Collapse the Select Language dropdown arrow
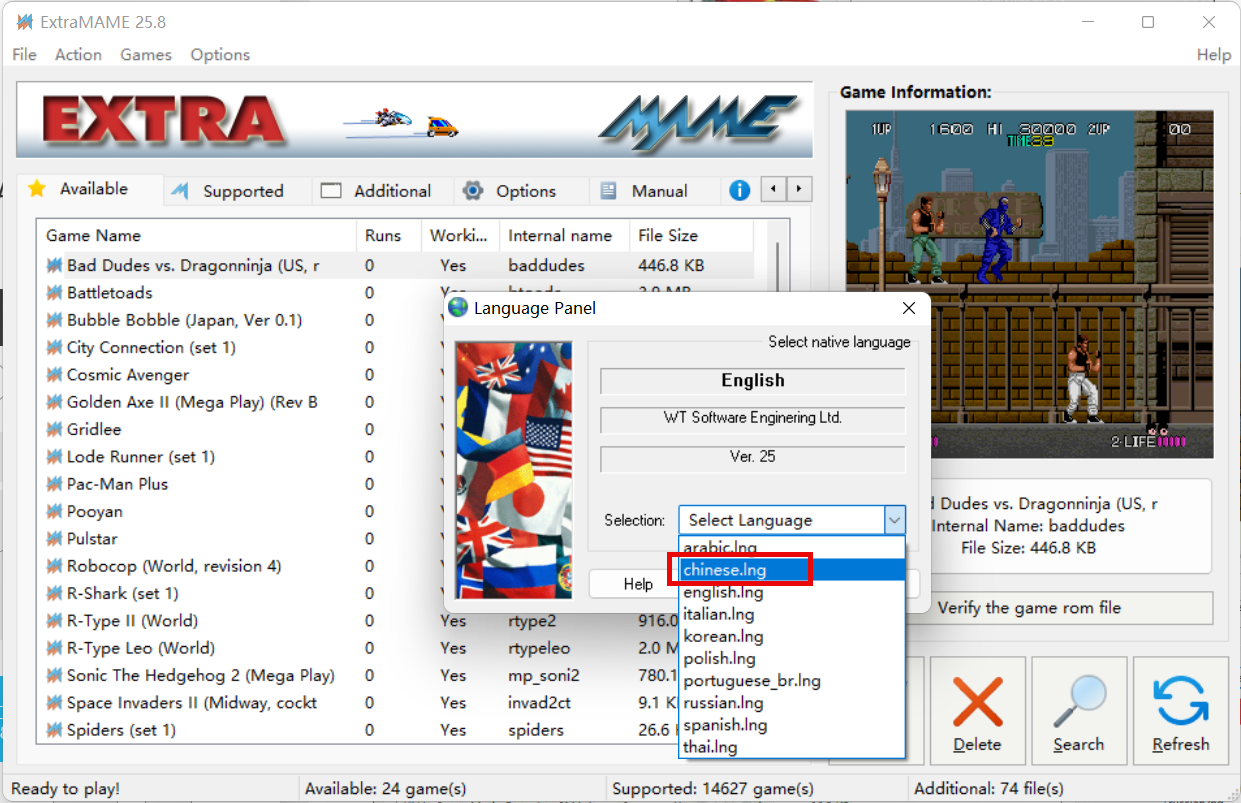Screen dimensions: 1241x803 point(894,520)
